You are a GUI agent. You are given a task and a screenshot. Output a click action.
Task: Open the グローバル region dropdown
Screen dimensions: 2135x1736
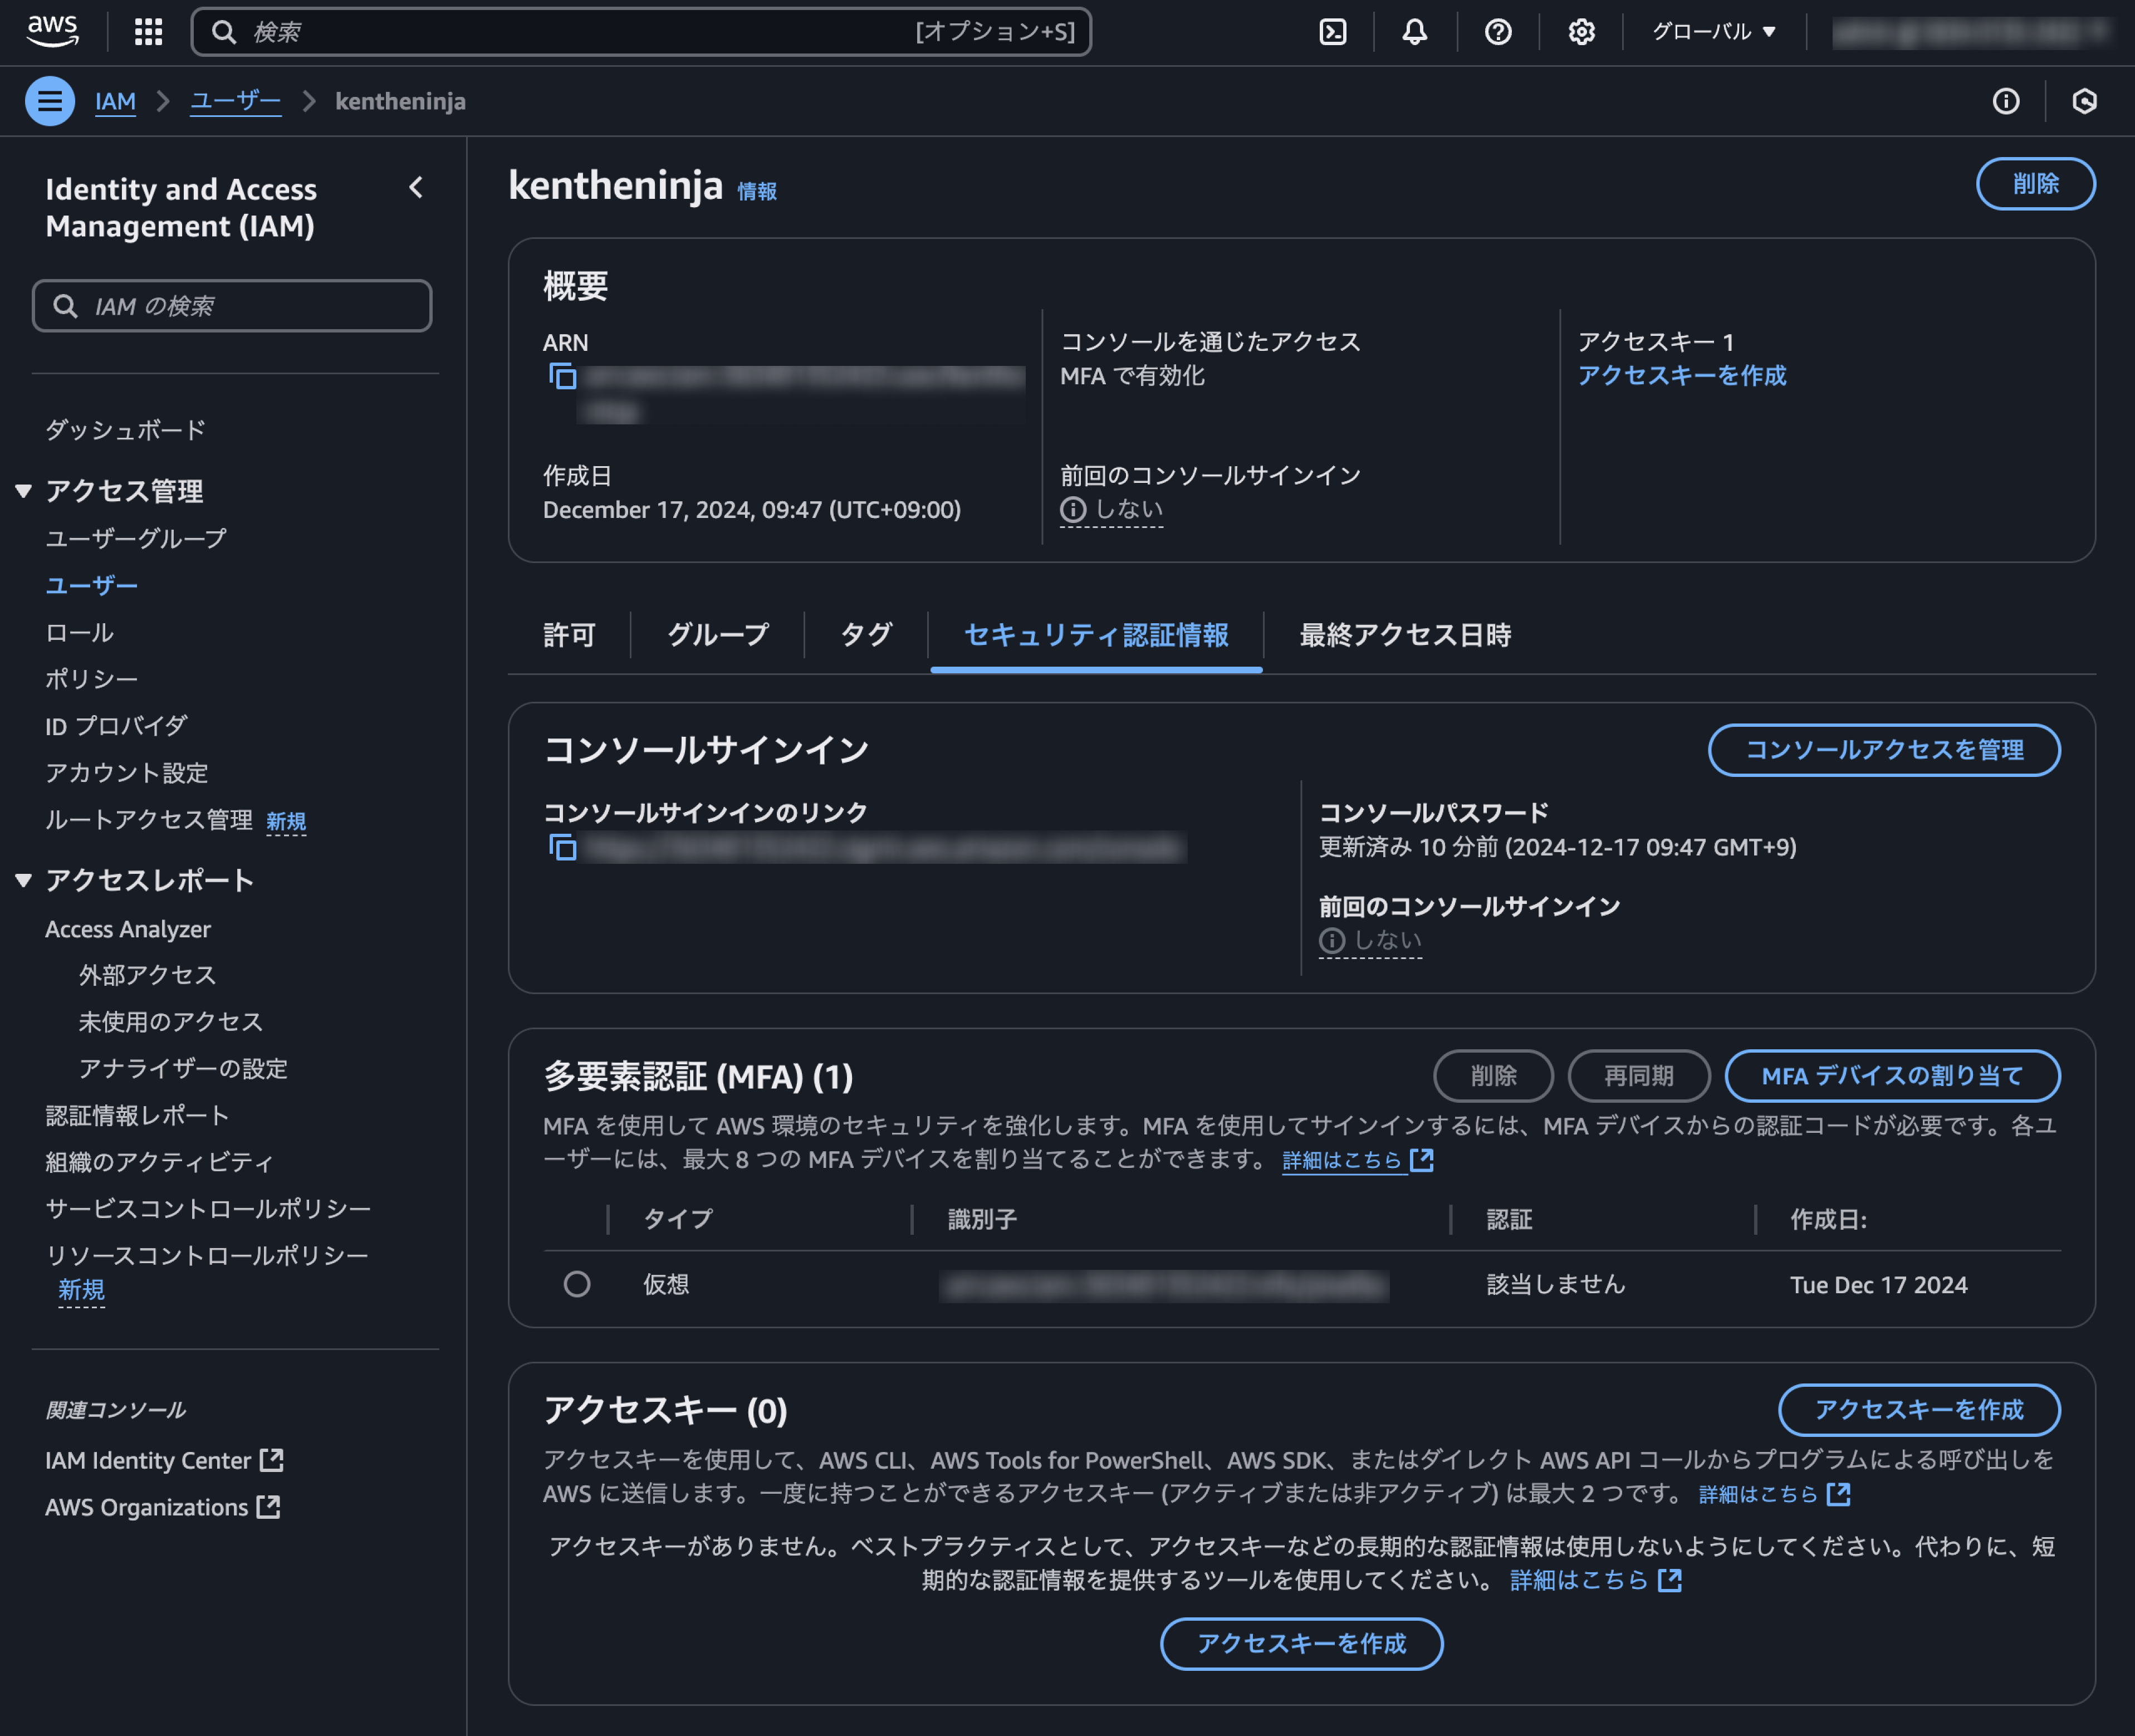click(x=1713, y=32)
